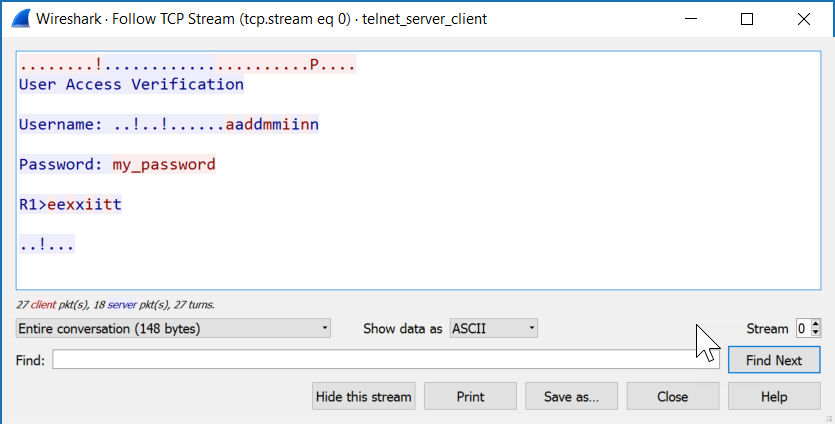Open the Show data as ASCII dropdown

tap(494, 329)
